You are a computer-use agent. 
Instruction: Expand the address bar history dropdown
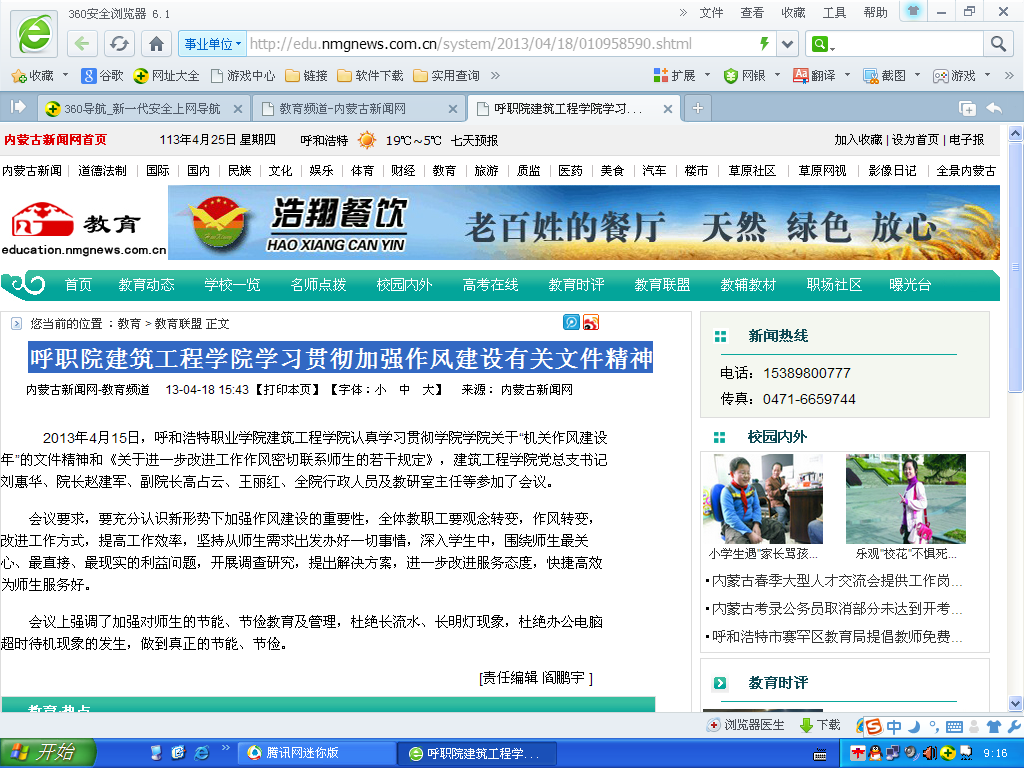[787, 44]
